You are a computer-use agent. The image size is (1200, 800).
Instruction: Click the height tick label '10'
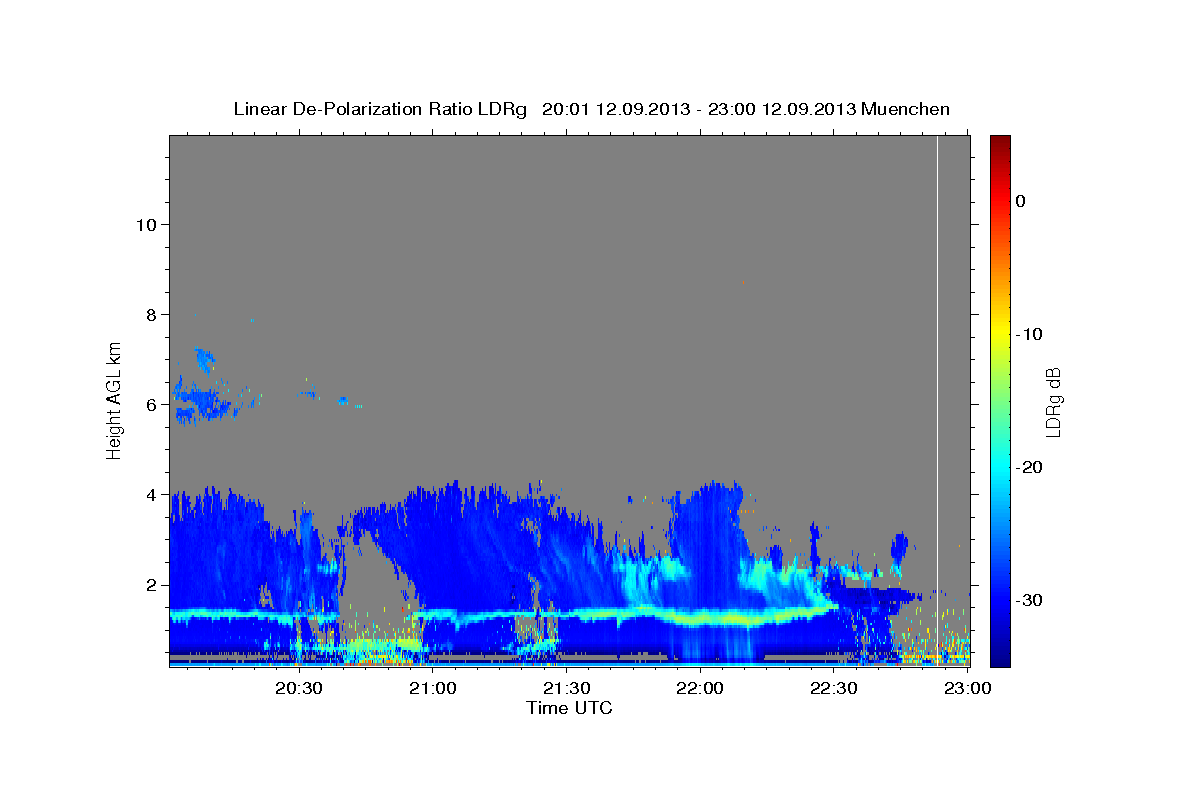pyautogui.click(x=145, y=224)
